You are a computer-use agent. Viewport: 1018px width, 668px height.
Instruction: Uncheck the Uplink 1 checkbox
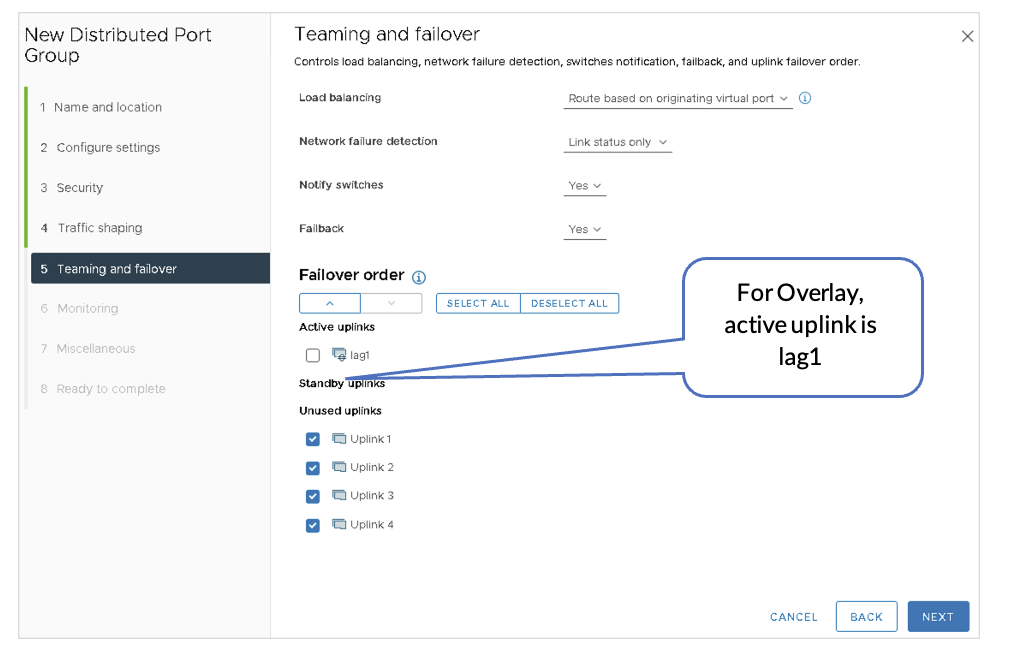click(313, 439)
